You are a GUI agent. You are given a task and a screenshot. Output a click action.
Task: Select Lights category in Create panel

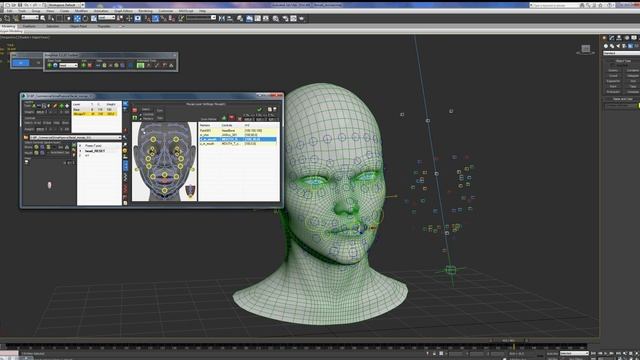(x=618, y=46)
